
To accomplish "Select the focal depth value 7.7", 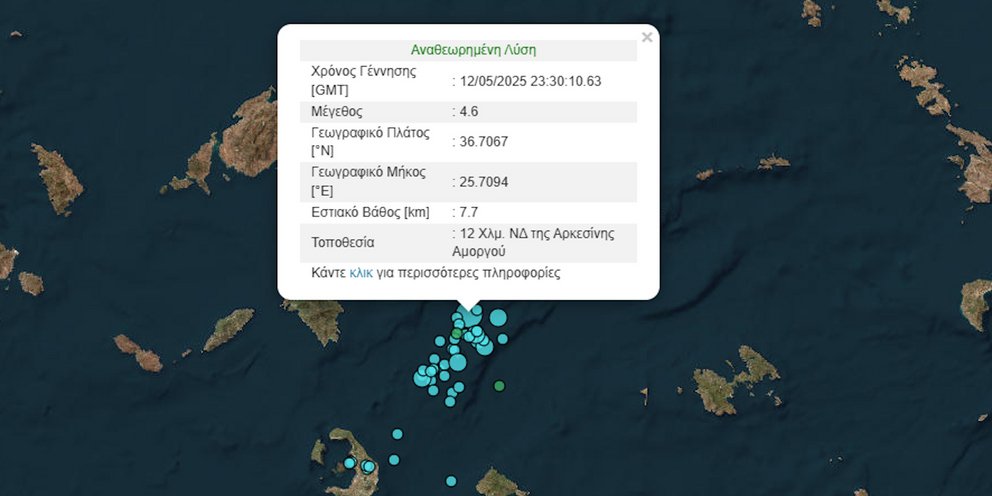I will click(x=468, y=213).
